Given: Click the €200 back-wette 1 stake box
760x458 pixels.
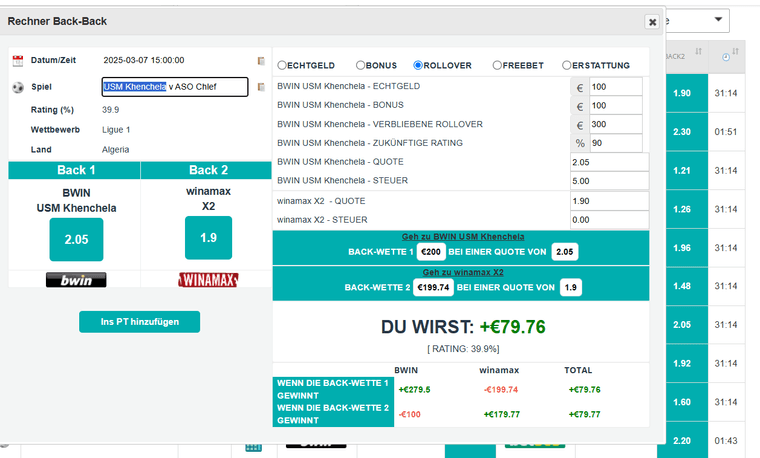Looking at the screenshot, I should [x=431, y=252].
